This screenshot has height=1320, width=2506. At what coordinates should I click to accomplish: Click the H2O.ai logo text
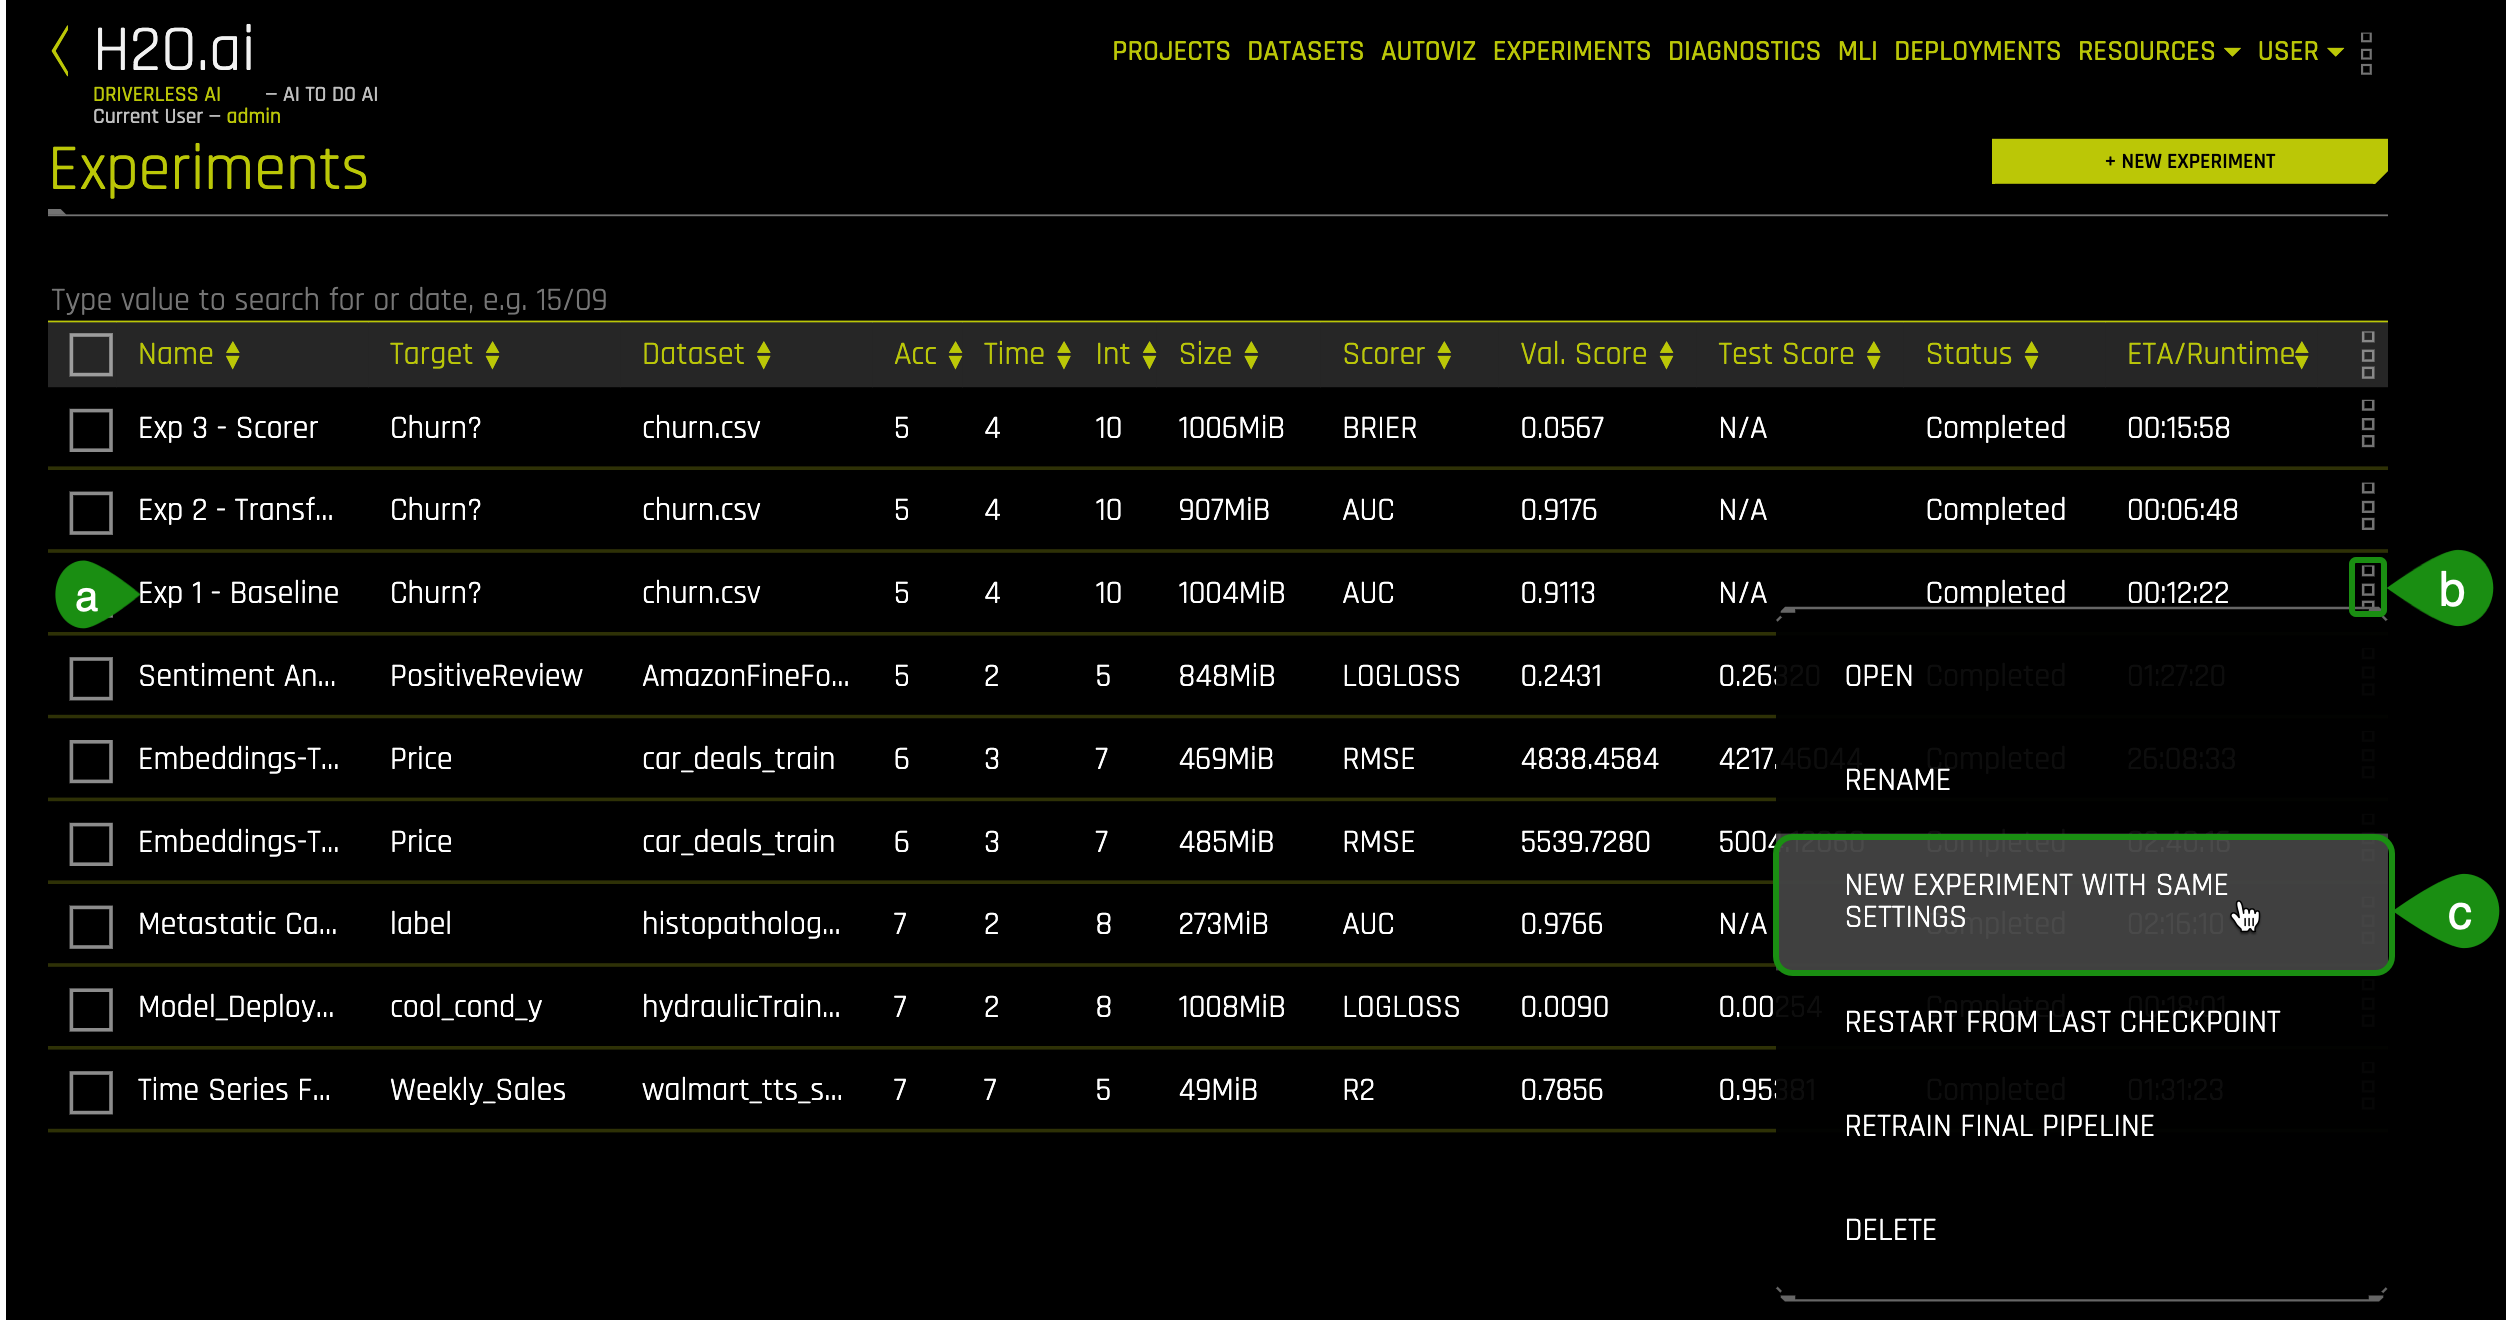174,50
